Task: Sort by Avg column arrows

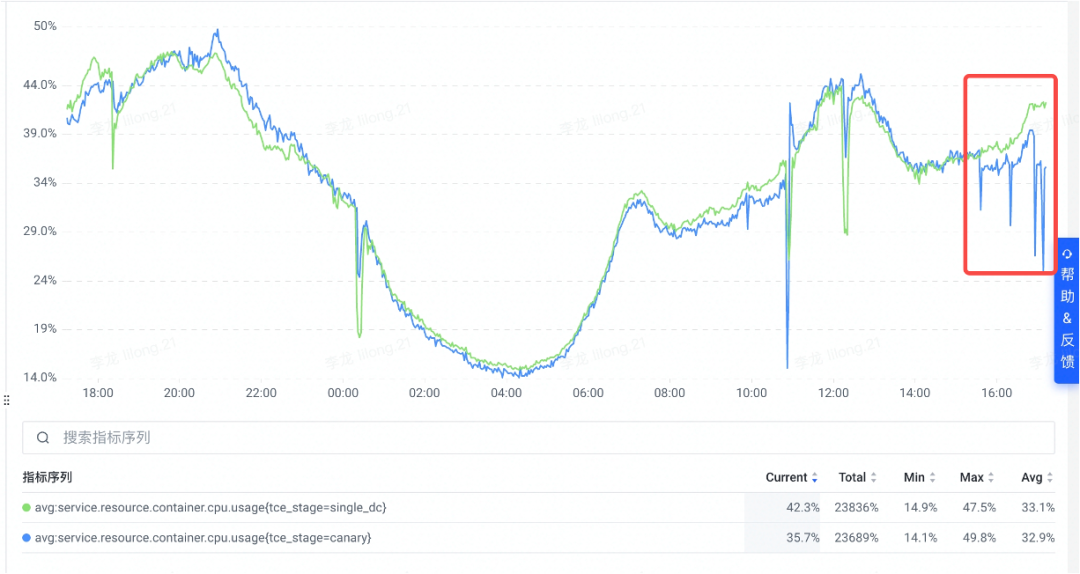Action: (x=1050, y=478)
